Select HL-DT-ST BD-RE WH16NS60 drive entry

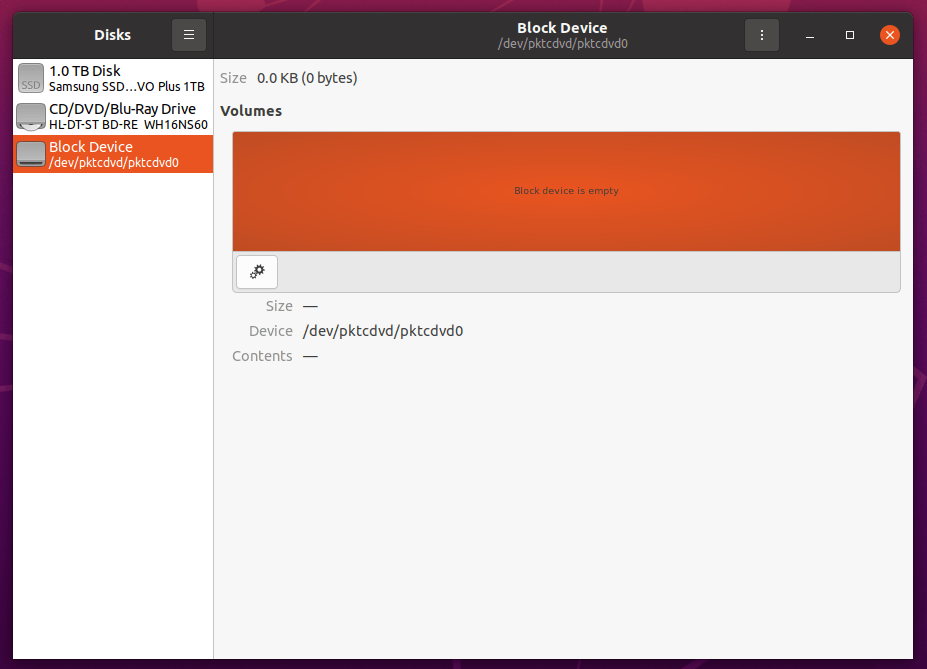(x=113, y=116)
